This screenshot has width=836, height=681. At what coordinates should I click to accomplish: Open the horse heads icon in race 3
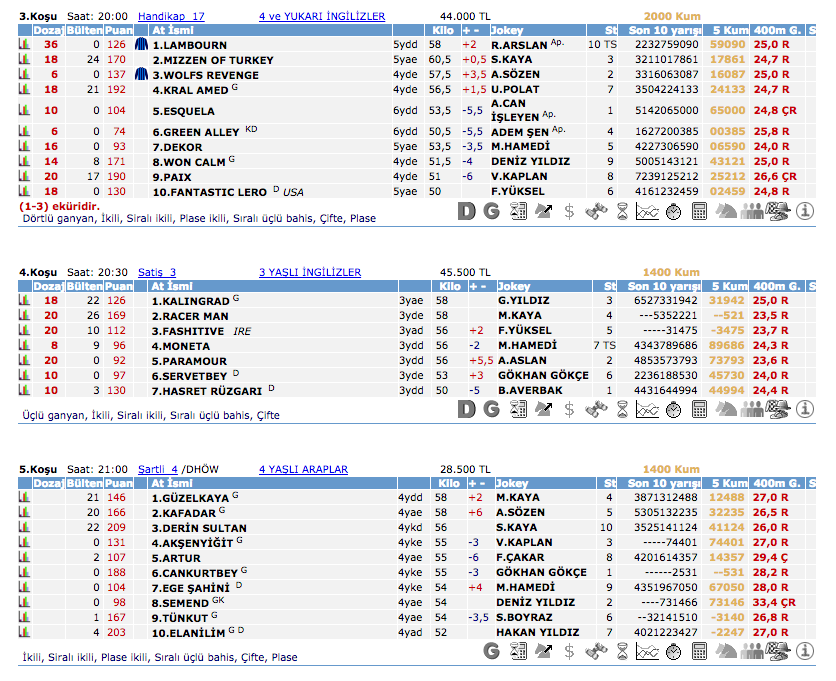[x=725, y=210]
